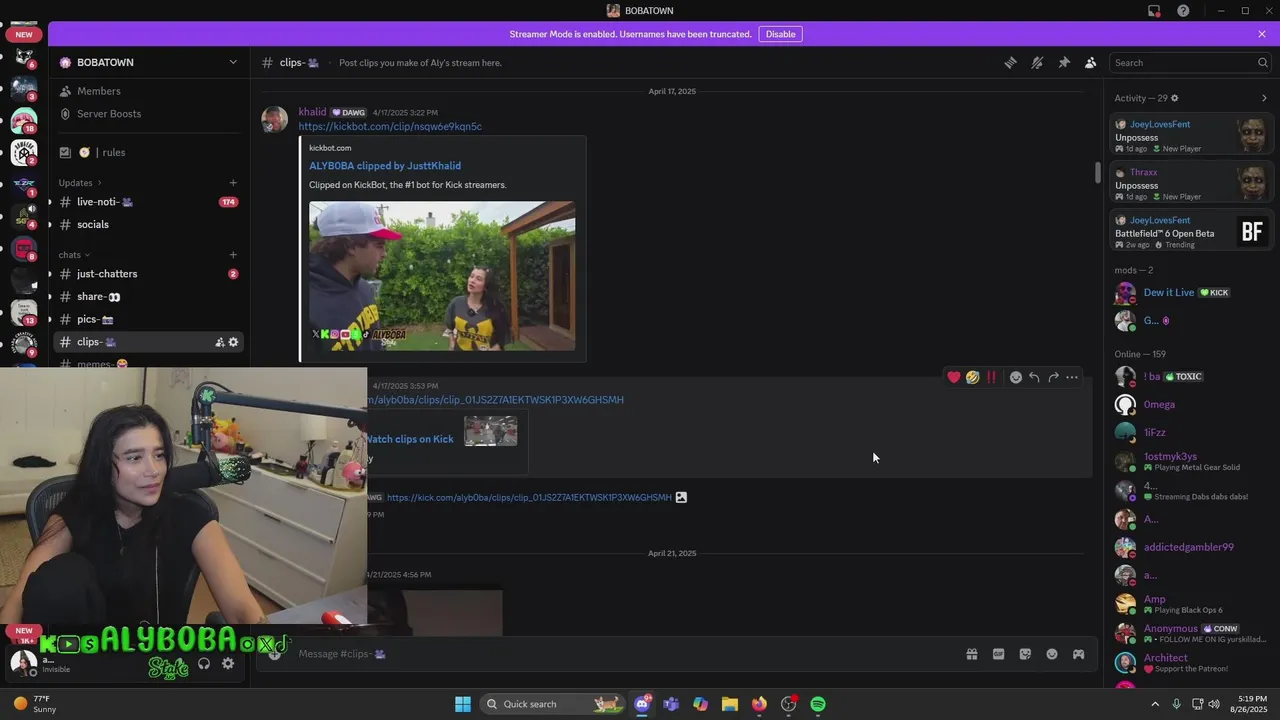The image size is (1280, 720).
Task: Open 'ALYB0BA clipped by JusttKhalid' title link
Action: [x=385, y=166]
